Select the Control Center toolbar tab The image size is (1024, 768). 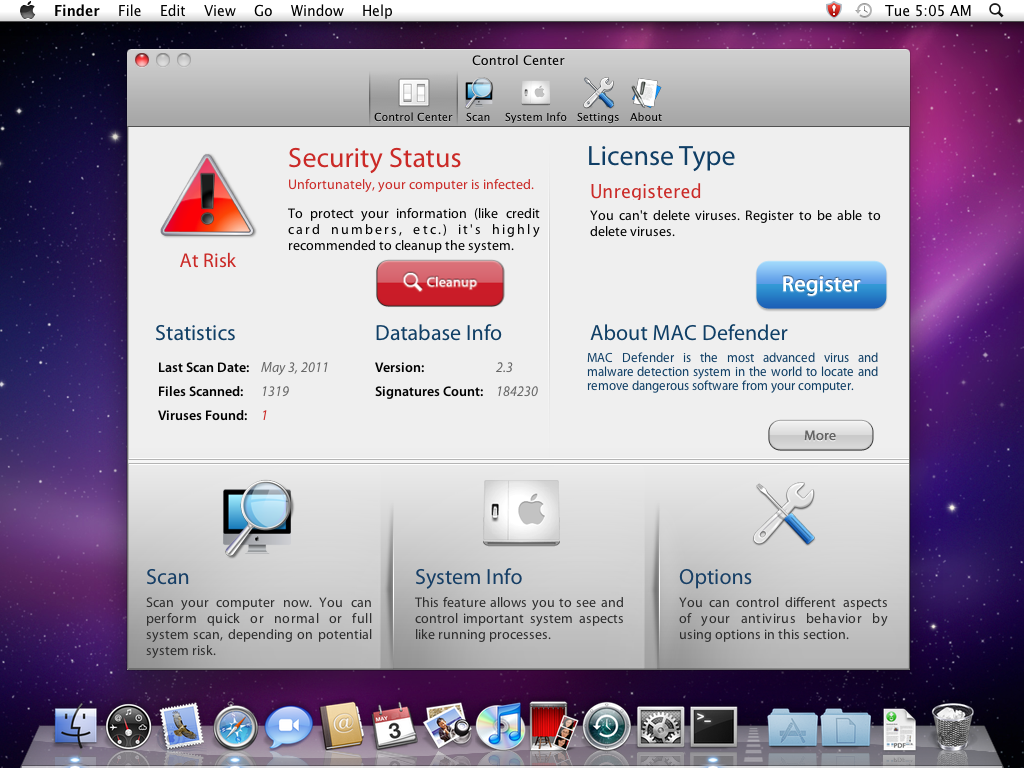[x=413, y=100]
